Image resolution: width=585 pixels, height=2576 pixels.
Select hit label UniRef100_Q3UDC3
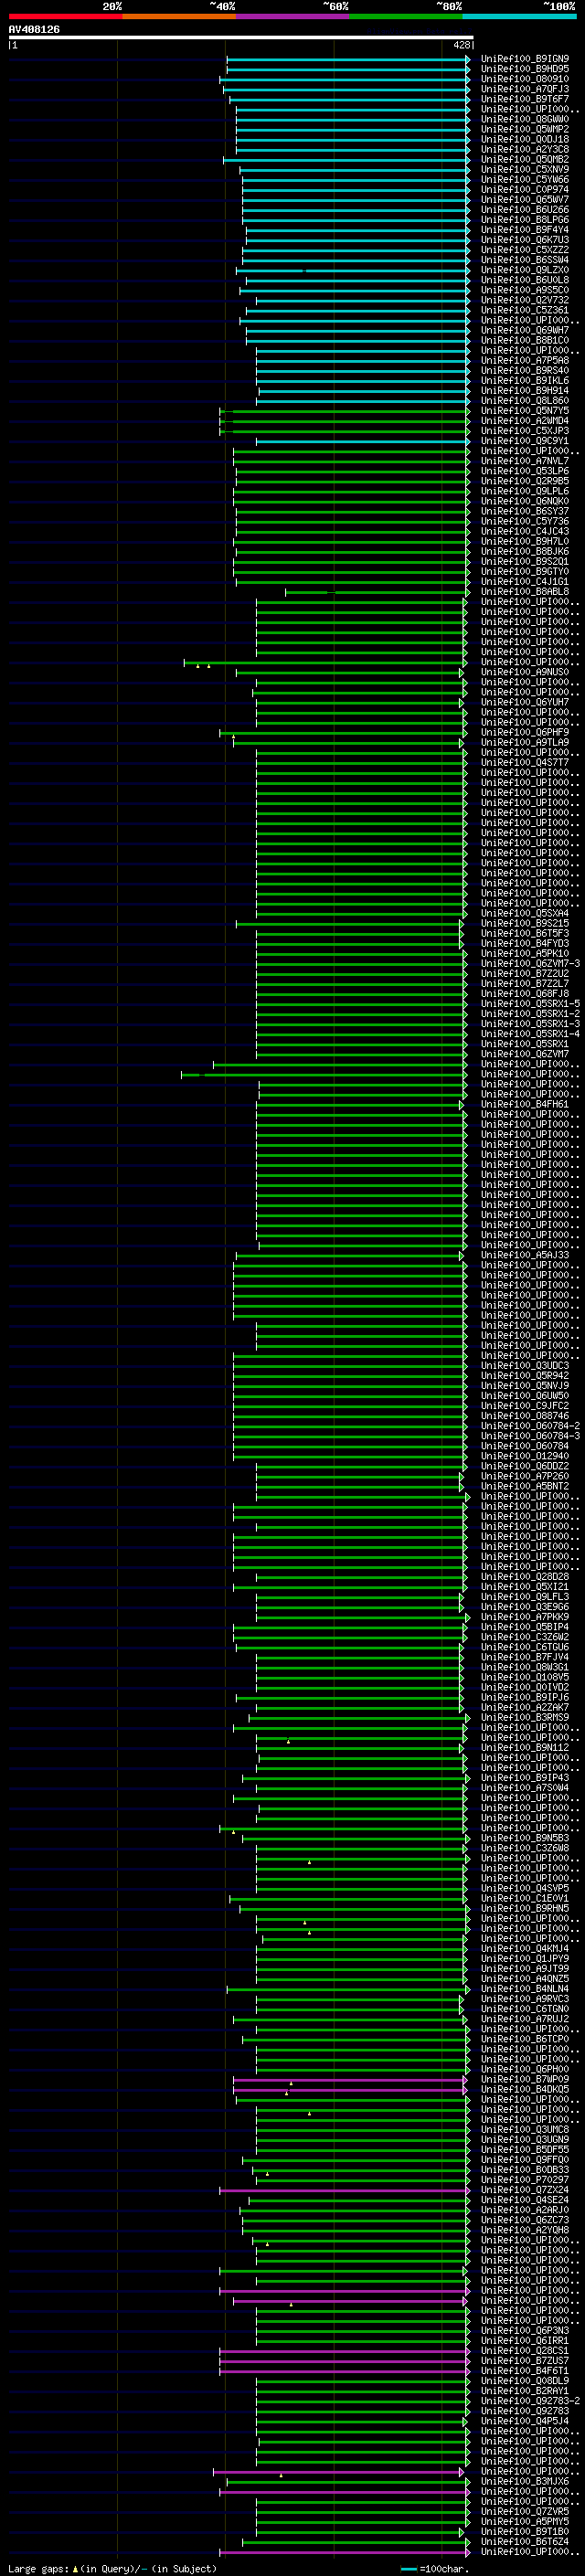tap(525, 1365)
